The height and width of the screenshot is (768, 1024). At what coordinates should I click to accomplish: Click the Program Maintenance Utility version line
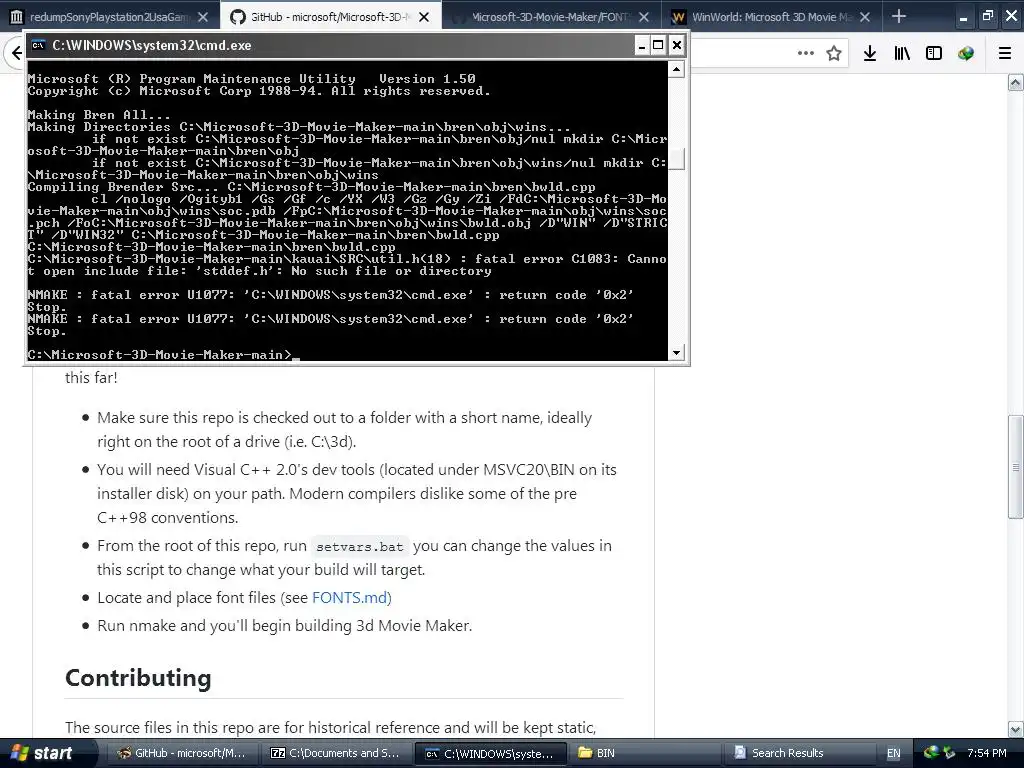(x=251, y=79)
